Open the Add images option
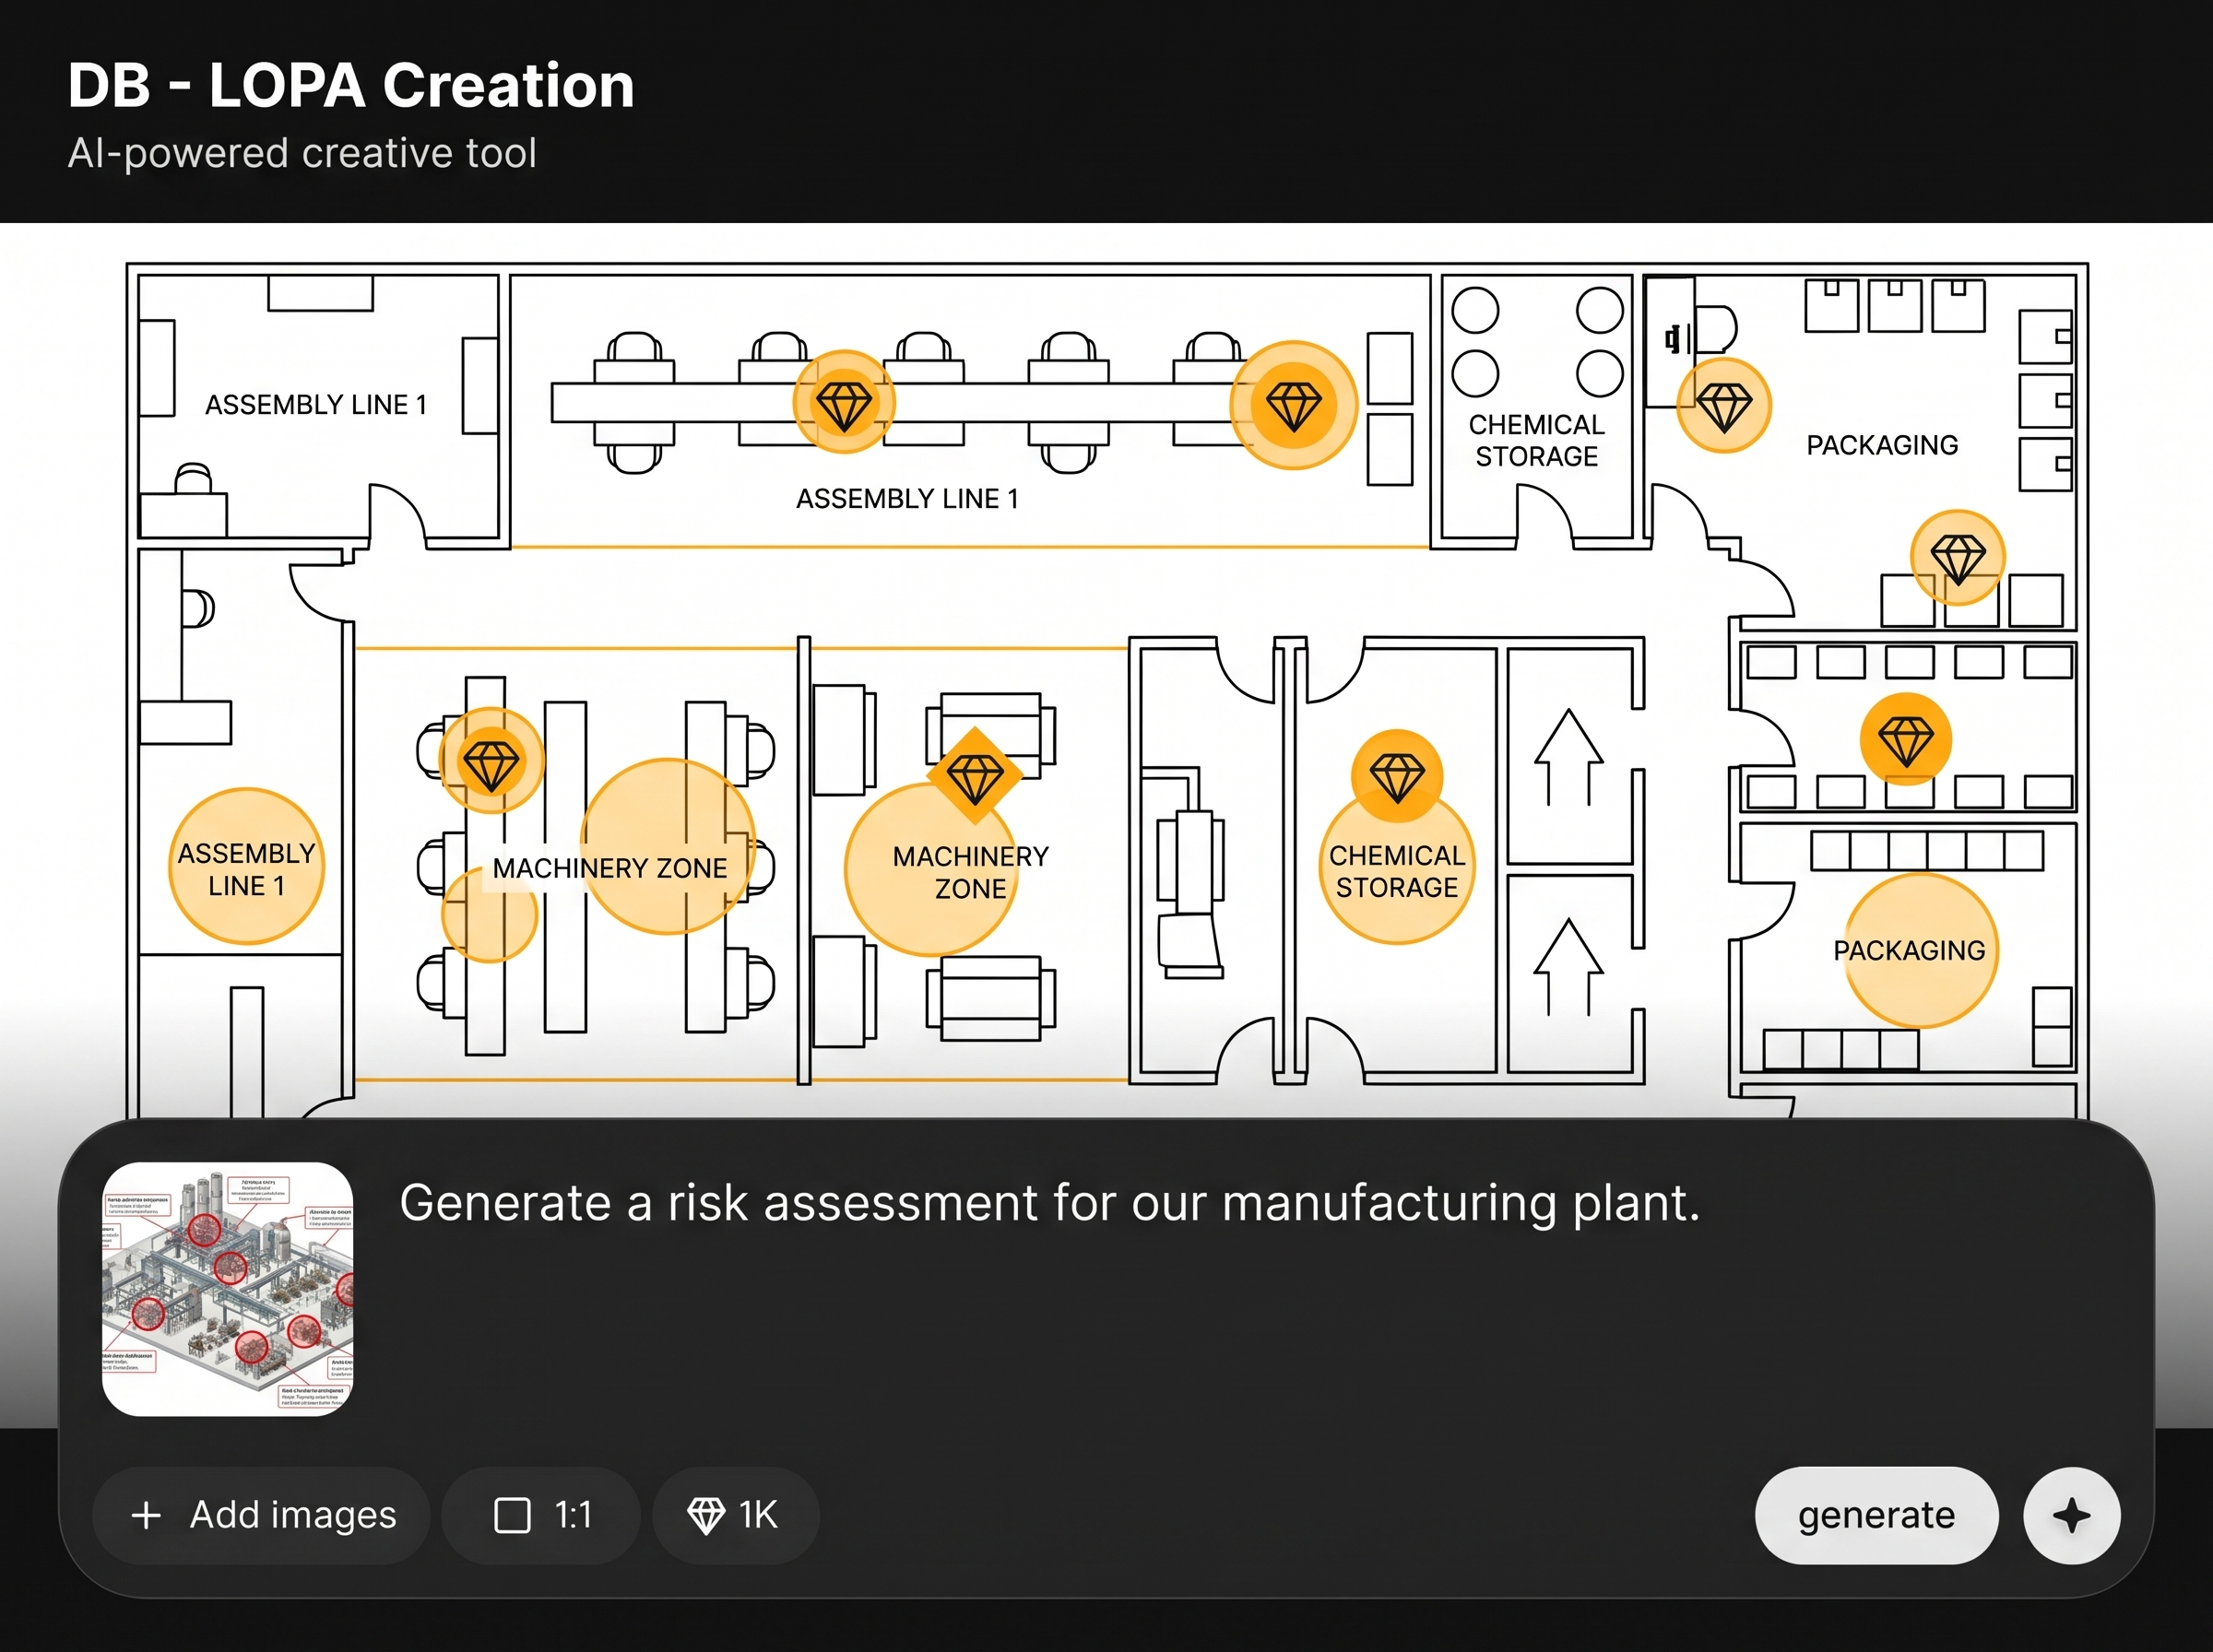2213x1652 pixels. pyautogui.click(x=262, y=1515)
